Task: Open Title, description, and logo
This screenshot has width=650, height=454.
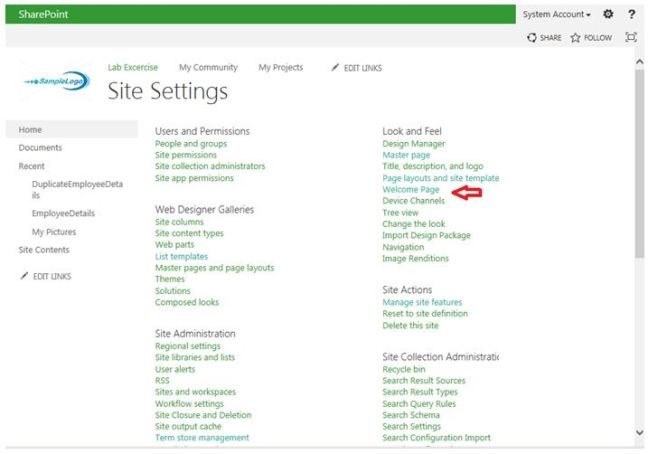Action: tap(433, 166)
